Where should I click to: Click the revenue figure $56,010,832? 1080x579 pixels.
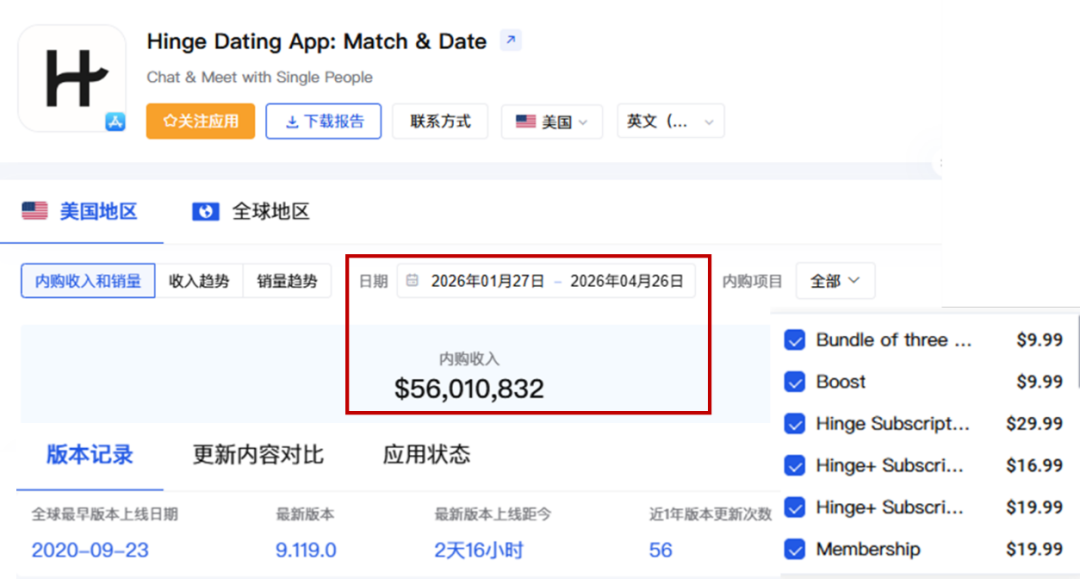469,389
